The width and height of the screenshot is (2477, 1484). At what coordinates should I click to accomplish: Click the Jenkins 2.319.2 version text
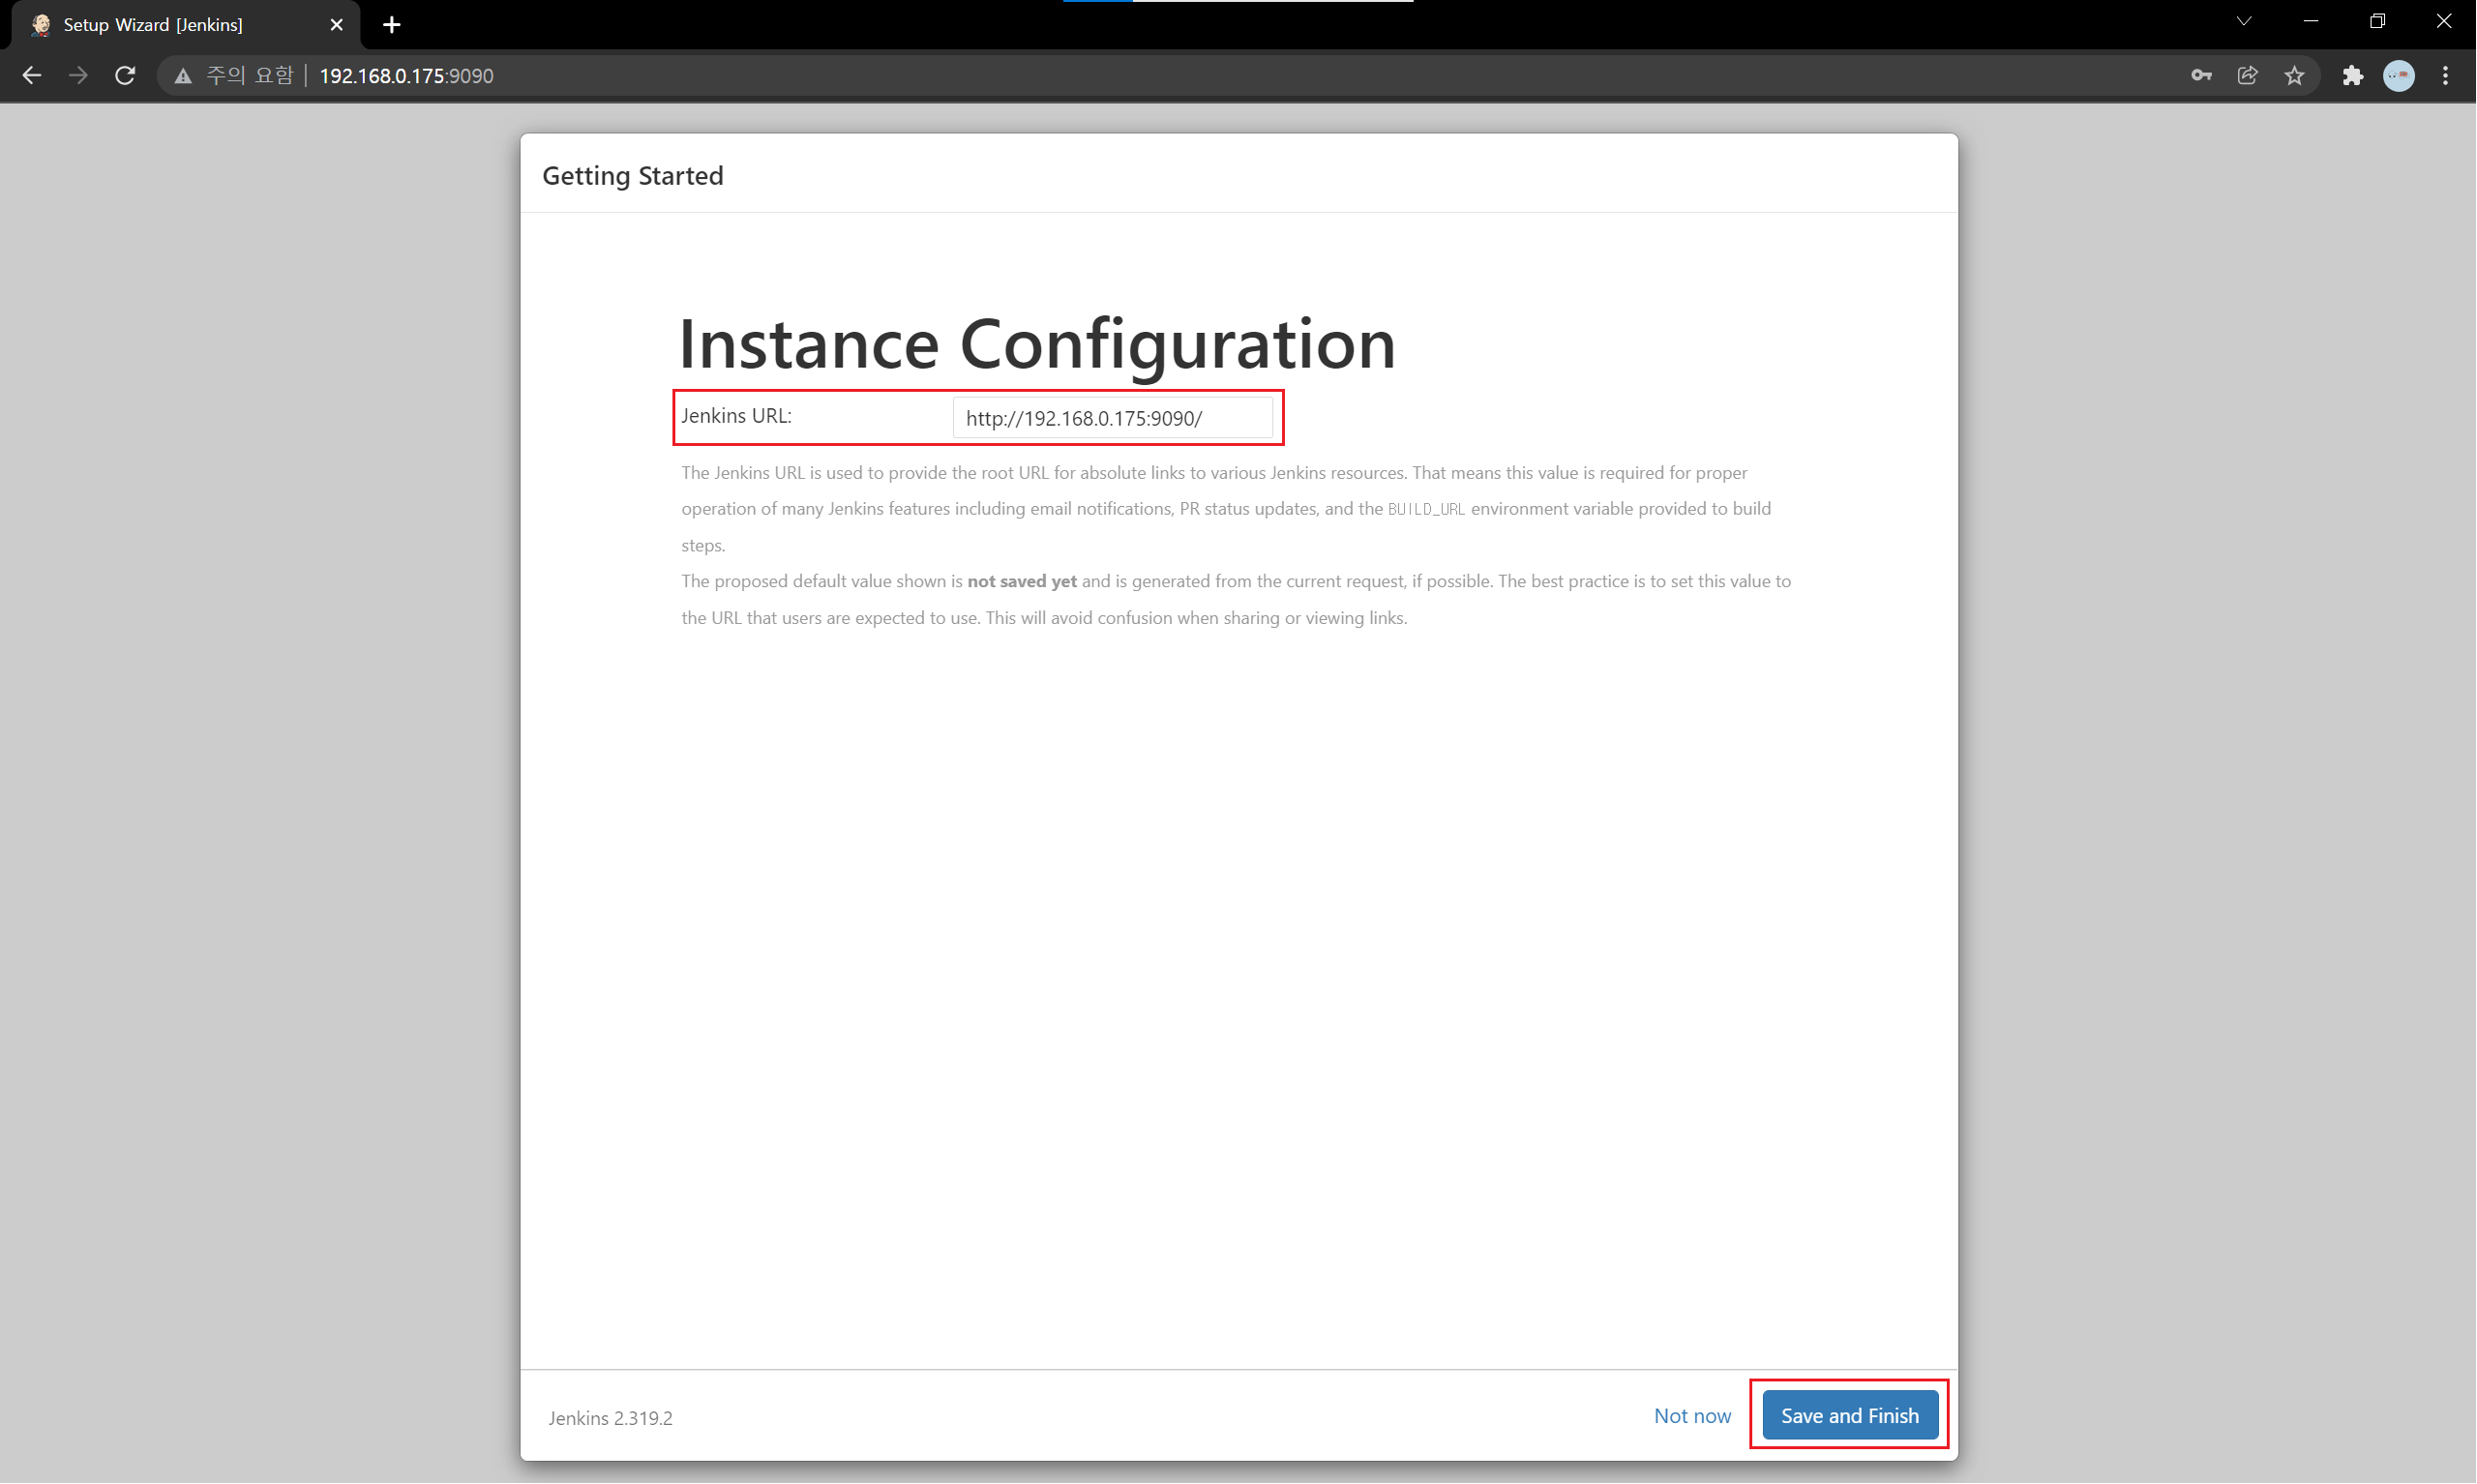[x=610, y=1418]
